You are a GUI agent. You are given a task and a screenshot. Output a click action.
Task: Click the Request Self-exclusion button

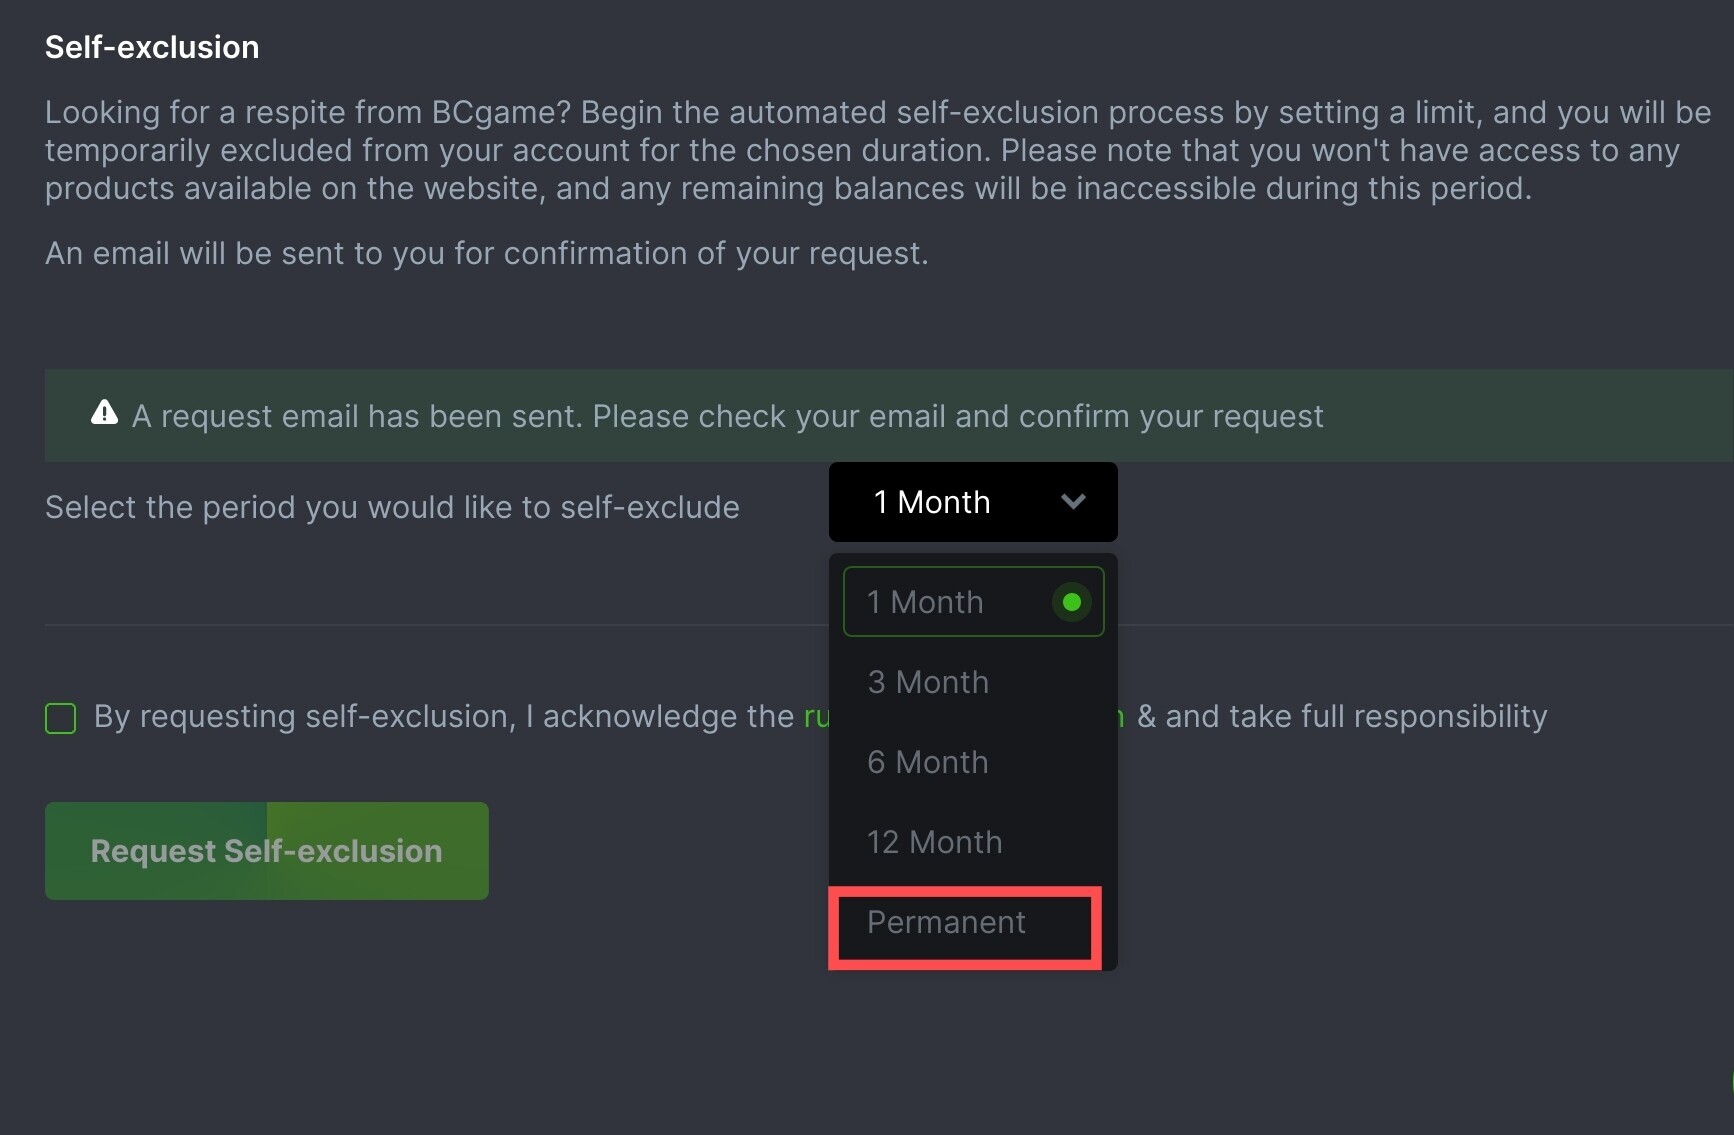267,851
